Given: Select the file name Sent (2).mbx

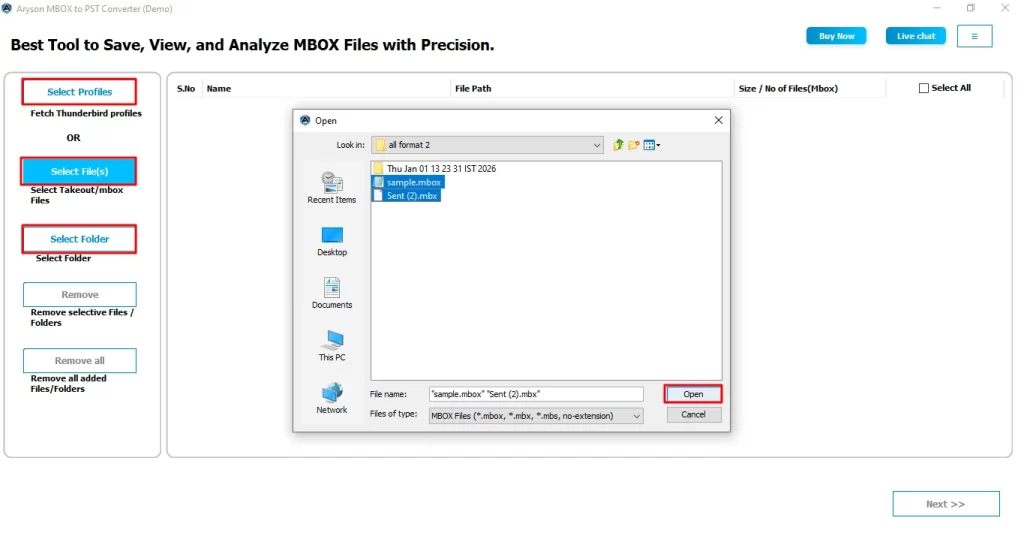Looking at the screenshot, I should click(411, 196).
